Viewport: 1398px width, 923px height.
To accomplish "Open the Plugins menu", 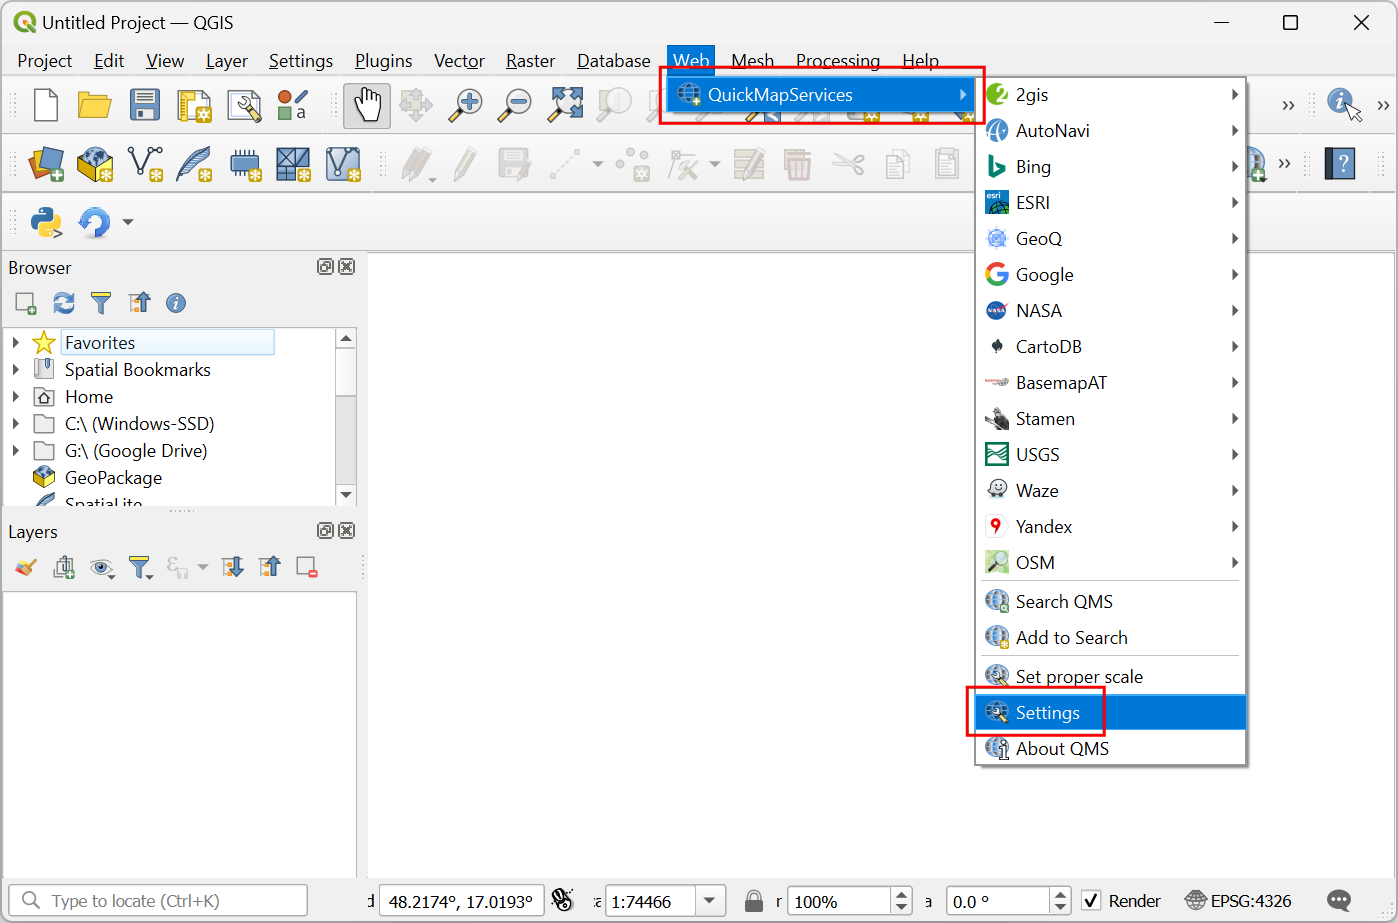I will coord(383,61).
